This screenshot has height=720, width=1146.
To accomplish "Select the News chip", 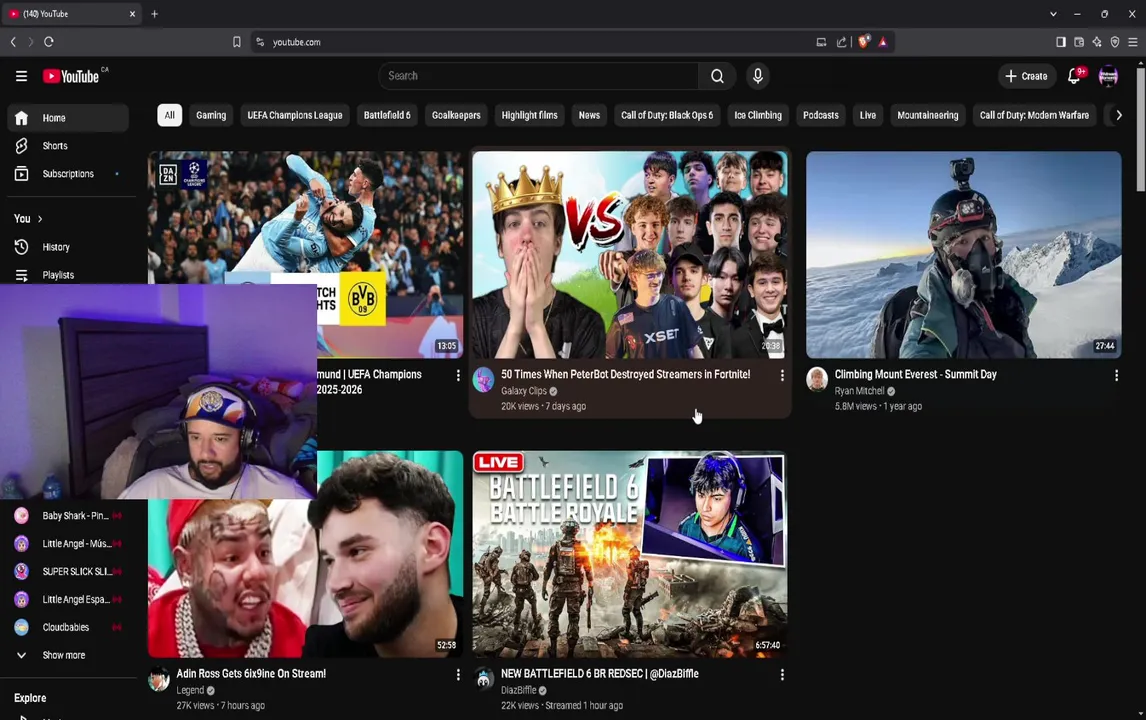I will (589, 115).
